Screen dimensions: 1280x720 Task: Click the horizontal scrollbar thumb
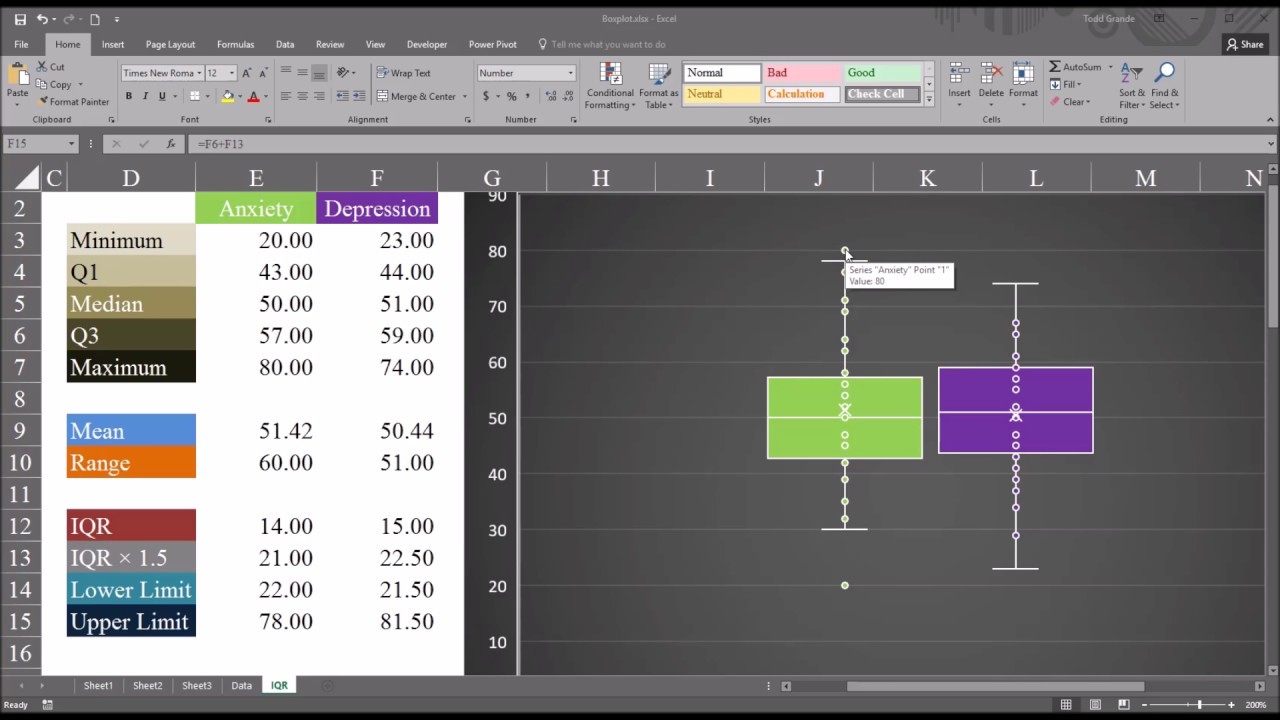[x=995, y=686]
